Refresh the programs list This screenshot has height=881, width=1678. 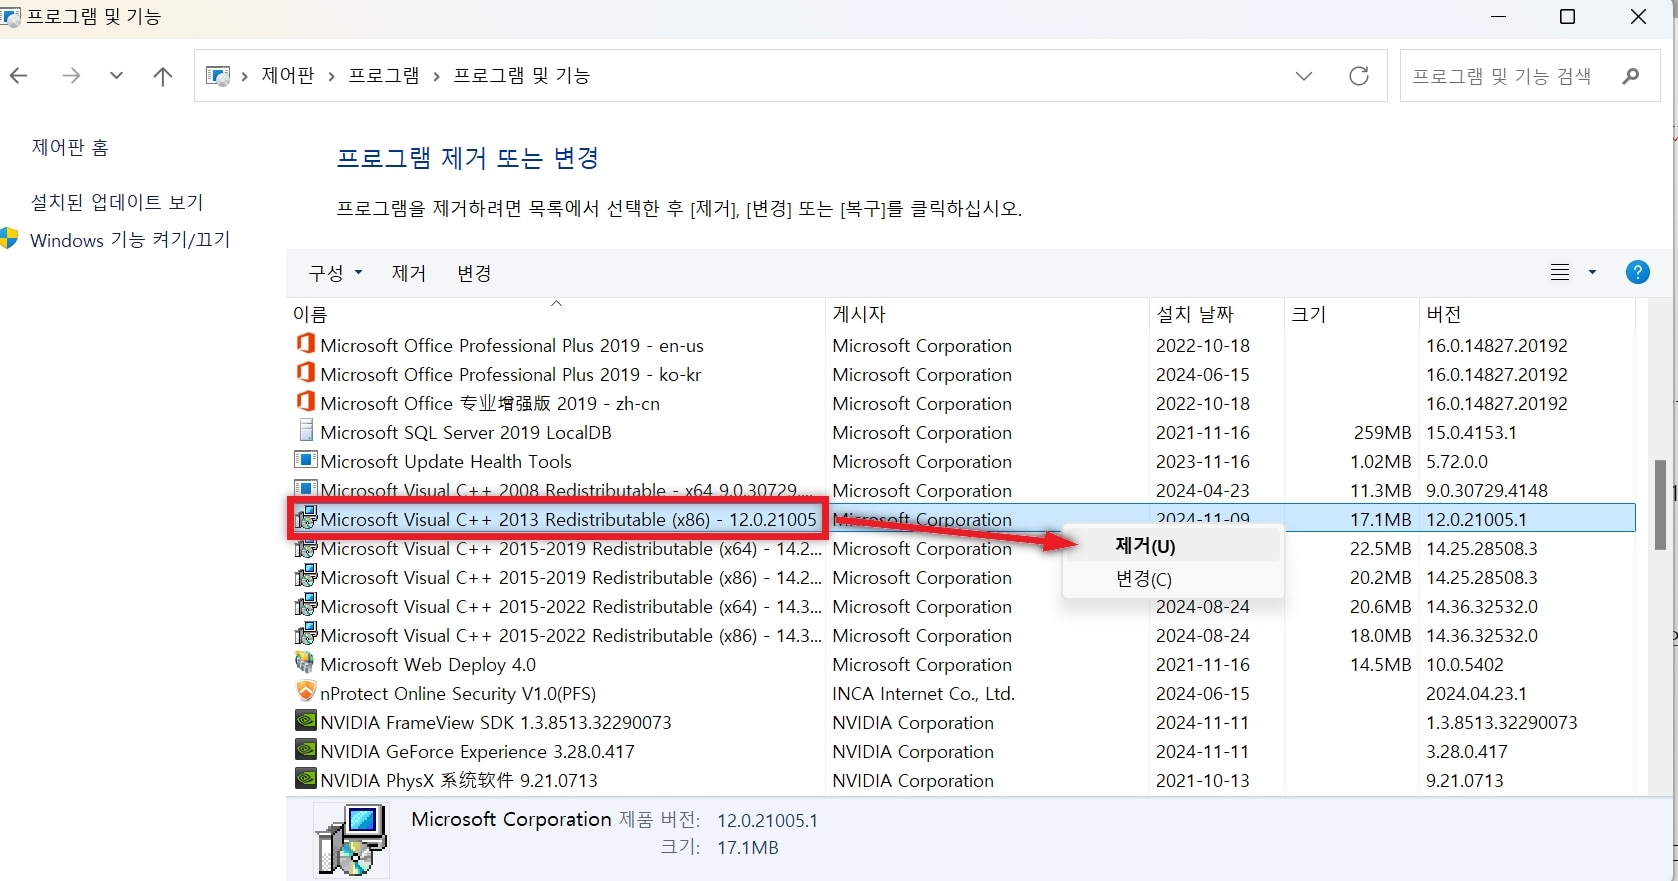click(1359, 76)
